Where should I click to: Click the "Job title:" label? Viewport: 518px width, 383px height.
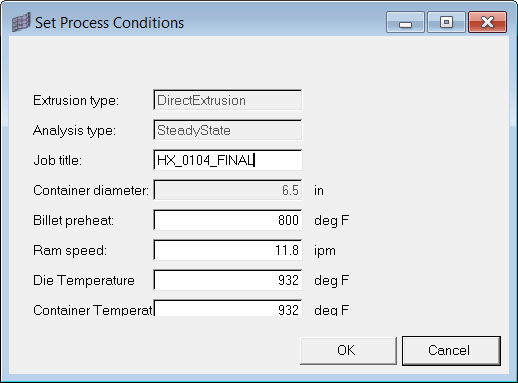point(57,160)
